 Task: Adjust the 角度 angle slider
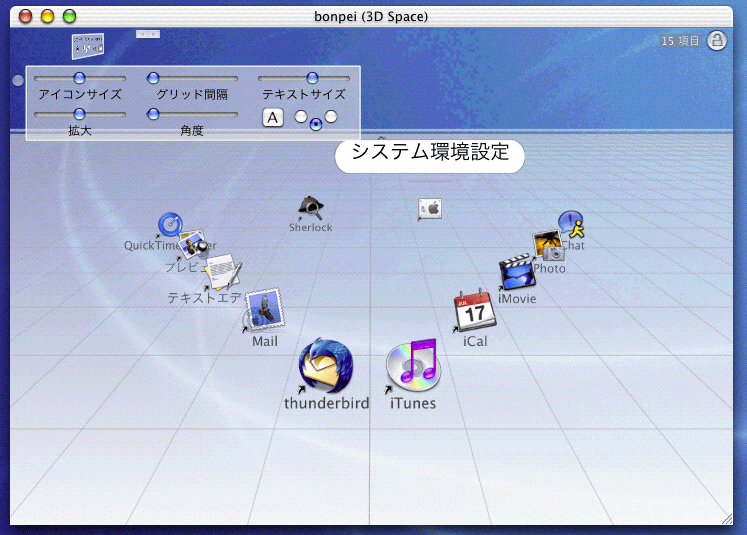(192, 114)
